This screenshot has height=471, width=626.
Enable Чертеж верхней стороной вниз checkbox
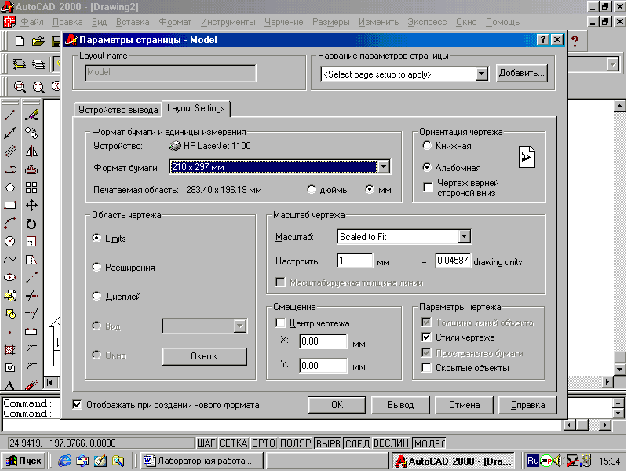[x=428, y=187]
